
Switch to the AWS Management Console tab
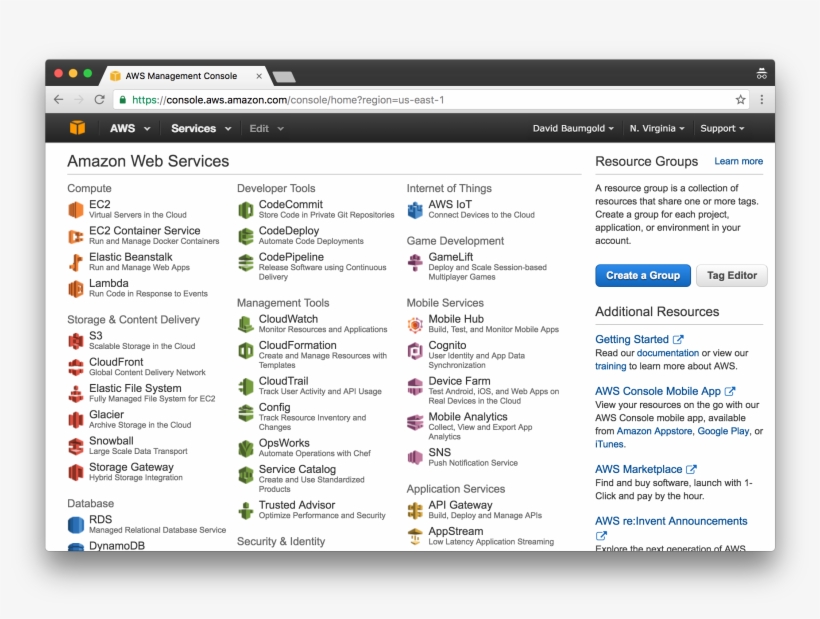click(182, 75)
